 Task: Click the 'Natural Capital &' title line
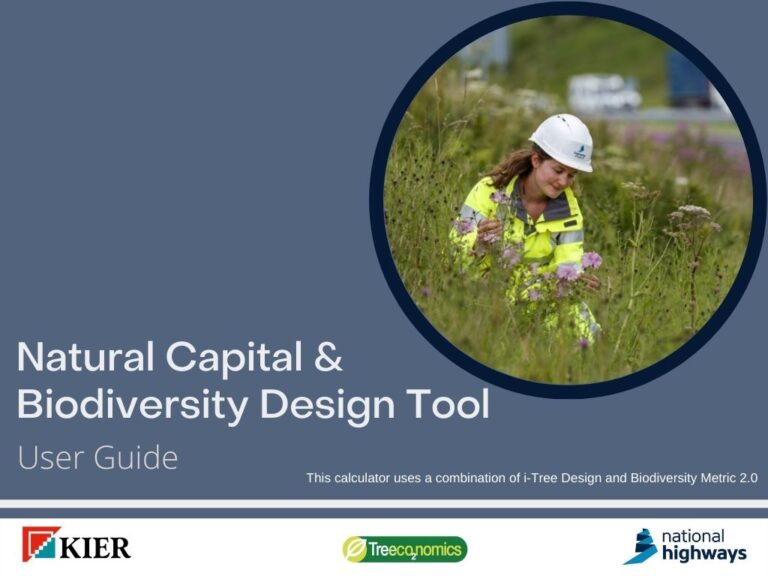pyautogui.click(x=180, y=357)
